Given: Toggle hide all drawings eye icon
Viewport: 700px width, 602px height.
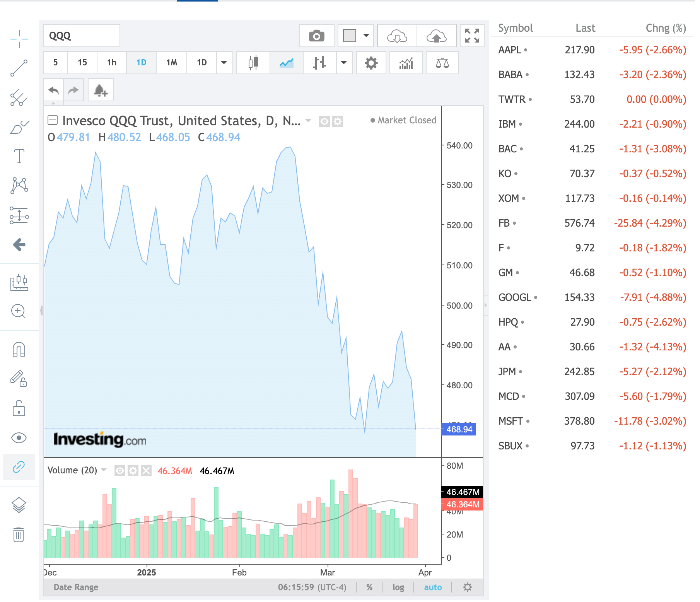Looking at the screenshot, I should tap(19, 438).
